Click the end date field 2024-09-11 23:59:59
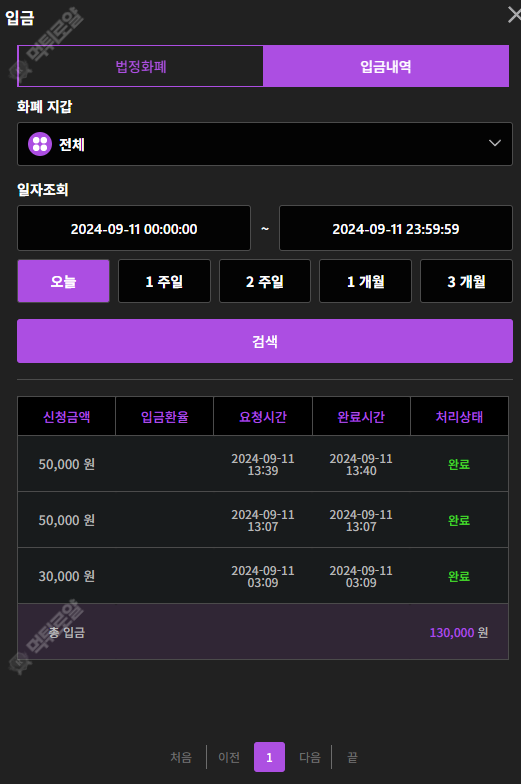Image resolution: width=521 pixels, height=784 pixels. 396,228
